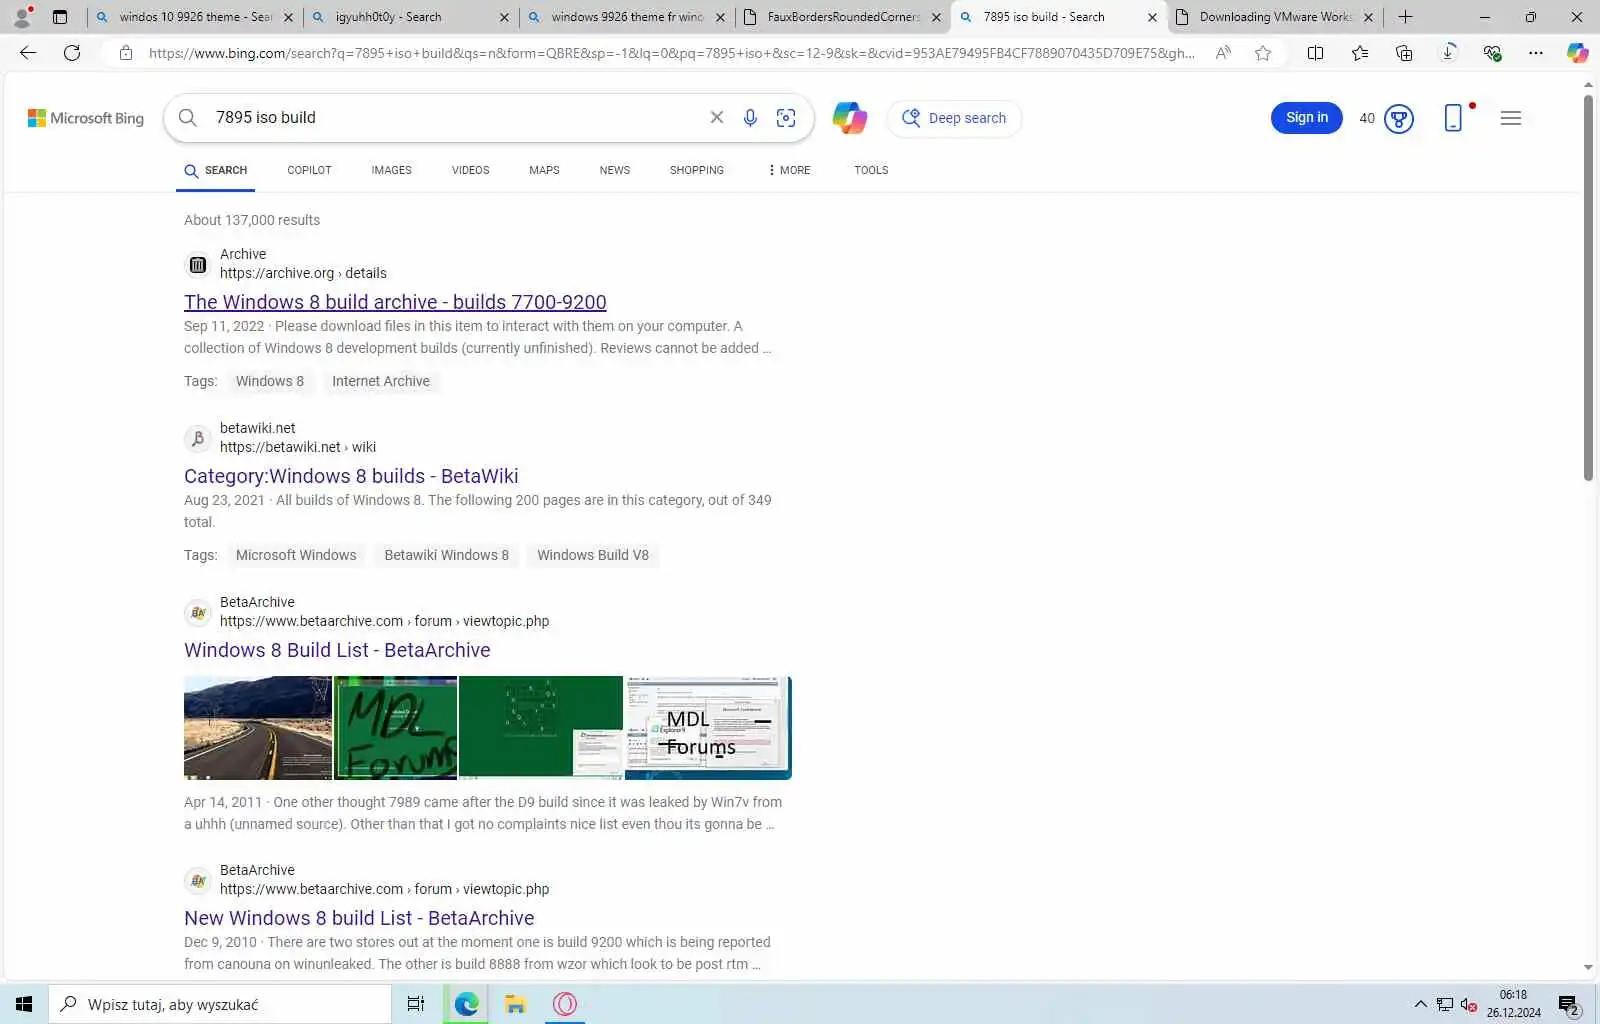Click the Read aloud icon in the address bar
Screen dimensions: 1600x1024
click(x=1223, y=53)
